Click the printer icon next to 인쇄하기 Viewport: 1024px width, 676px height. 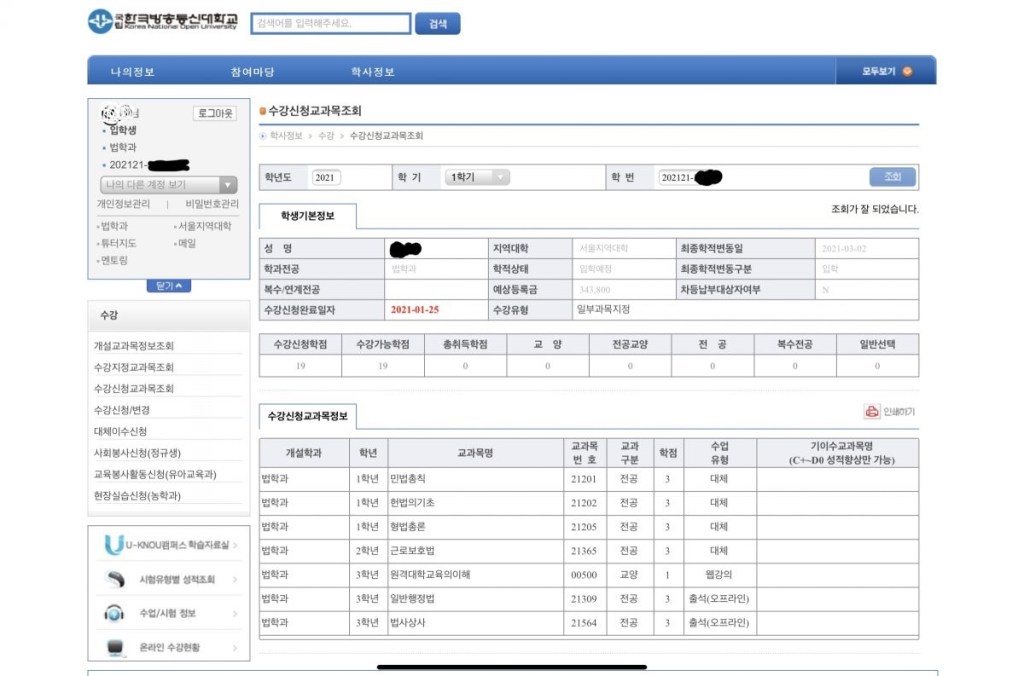871,411
